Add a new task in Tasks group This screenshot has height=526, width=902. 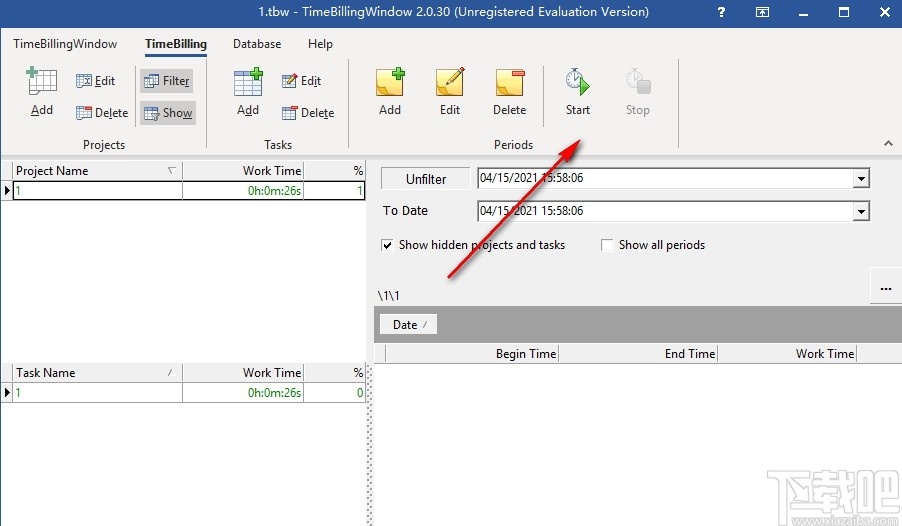click(x=248, y=92)
